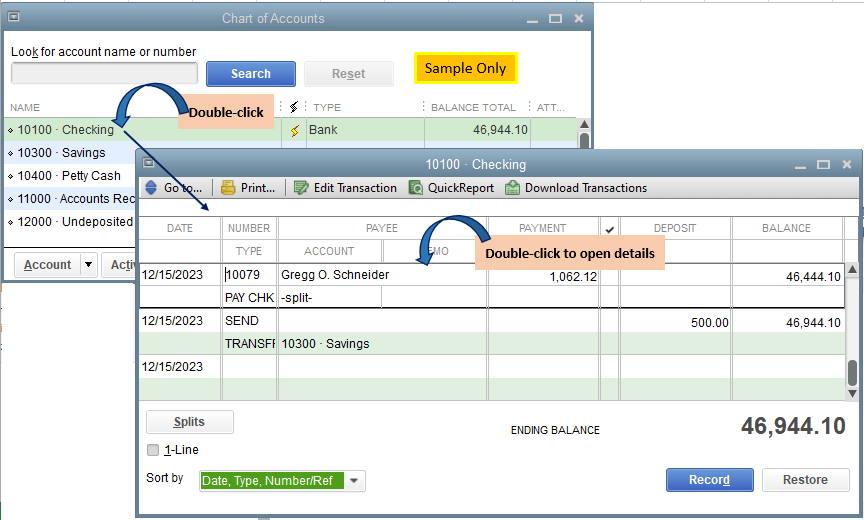Screen dimensions: 864x520
Task: Select the 11000 · Accounts Receivable row
Action: (70, 199)
